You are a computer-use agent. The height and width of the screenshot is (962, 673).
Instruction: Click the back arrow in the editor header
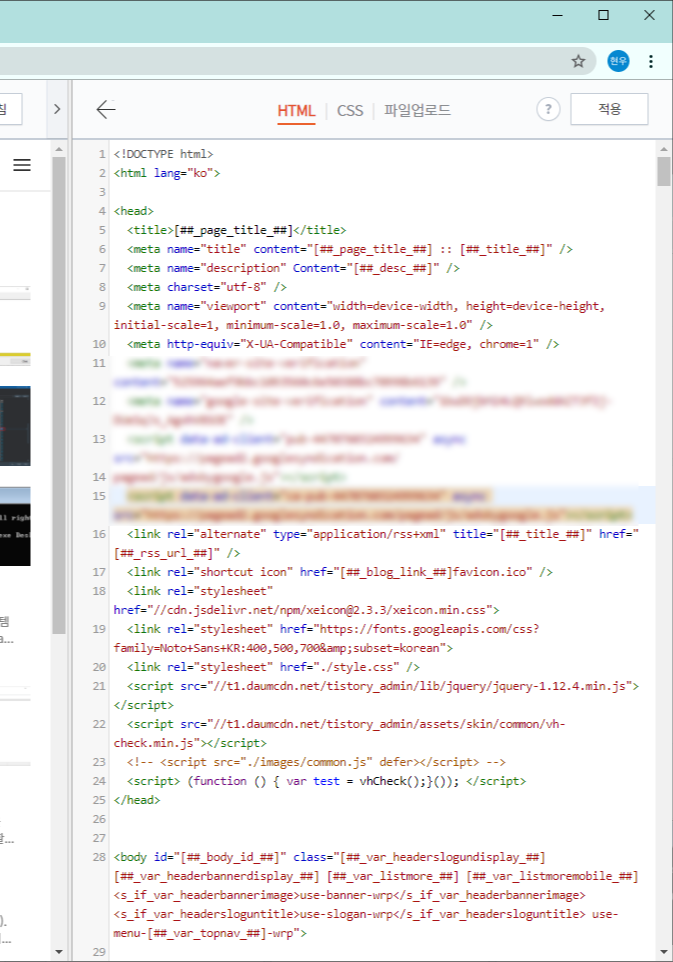(x=106, y=109)
